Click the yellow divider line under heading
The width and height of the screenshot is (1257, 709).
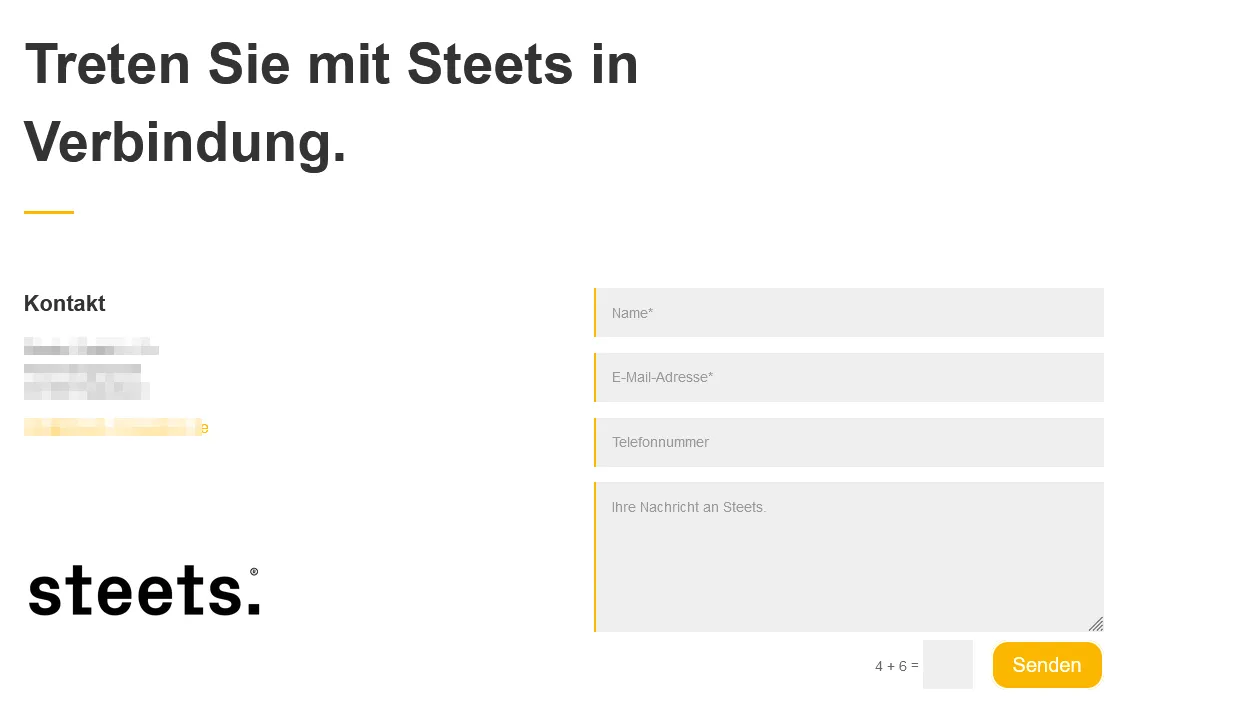point(49,212)
